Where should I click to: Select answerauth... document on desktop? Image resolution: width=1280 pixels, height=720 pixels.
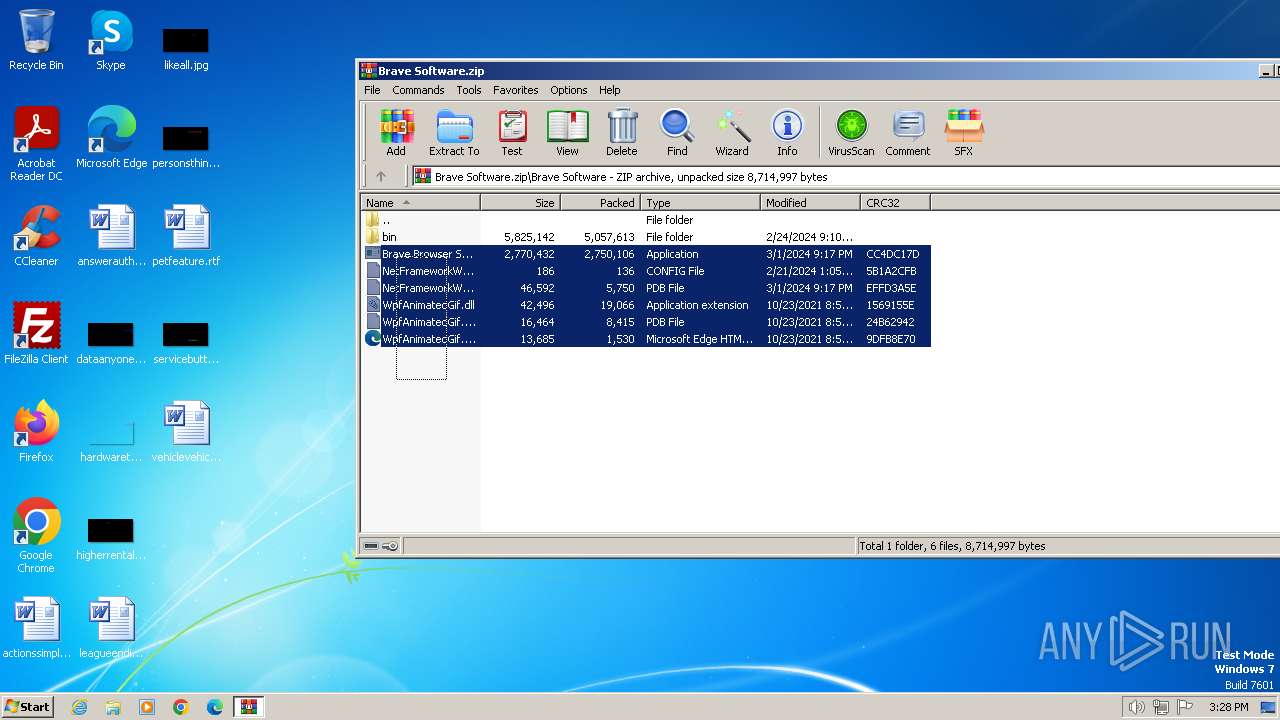point(111,236)
